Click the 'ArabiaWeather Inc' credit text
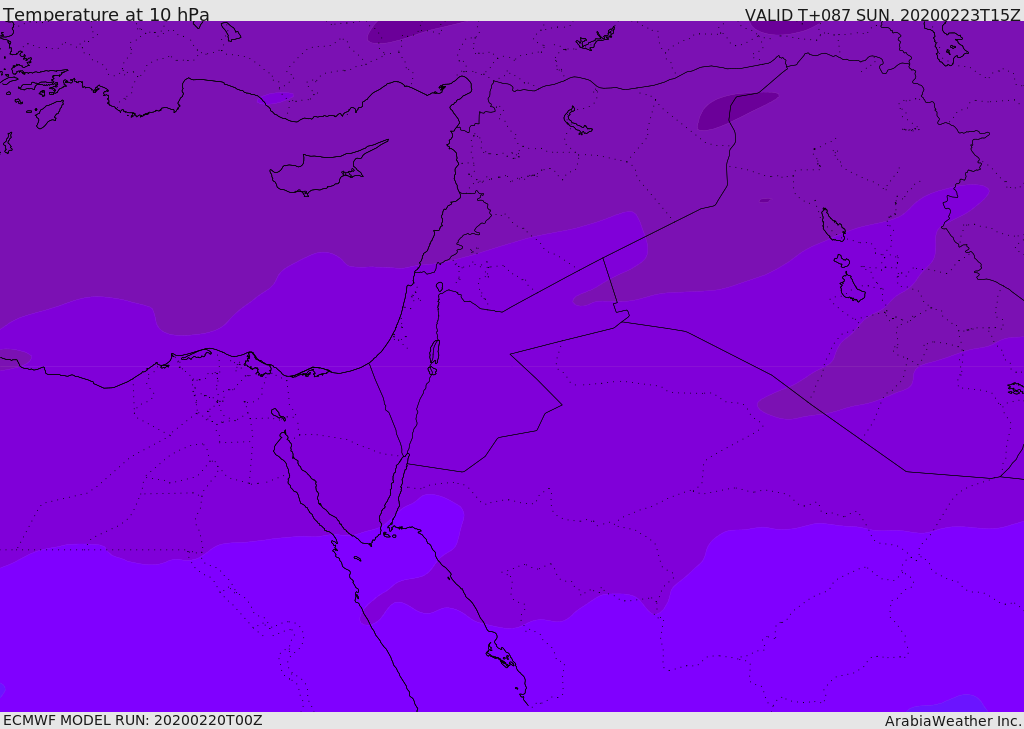The height and width of the screenshot is (729, 1024). (952, 721)
